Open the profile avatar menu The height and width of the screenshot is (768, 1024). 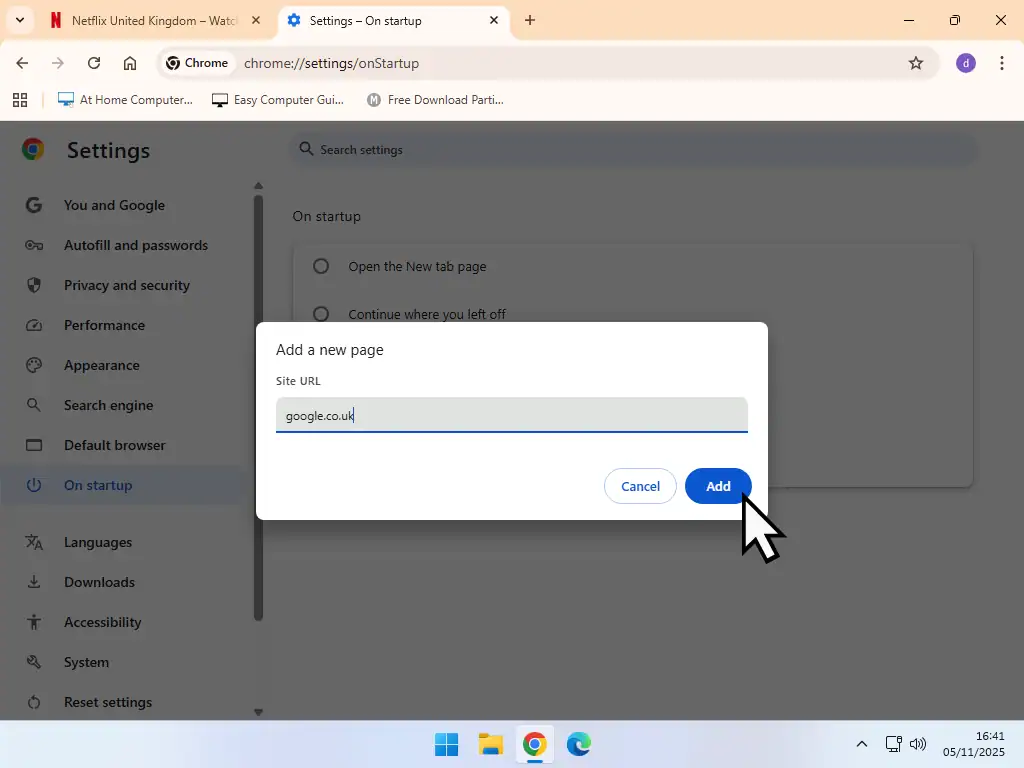click(965, 62)
